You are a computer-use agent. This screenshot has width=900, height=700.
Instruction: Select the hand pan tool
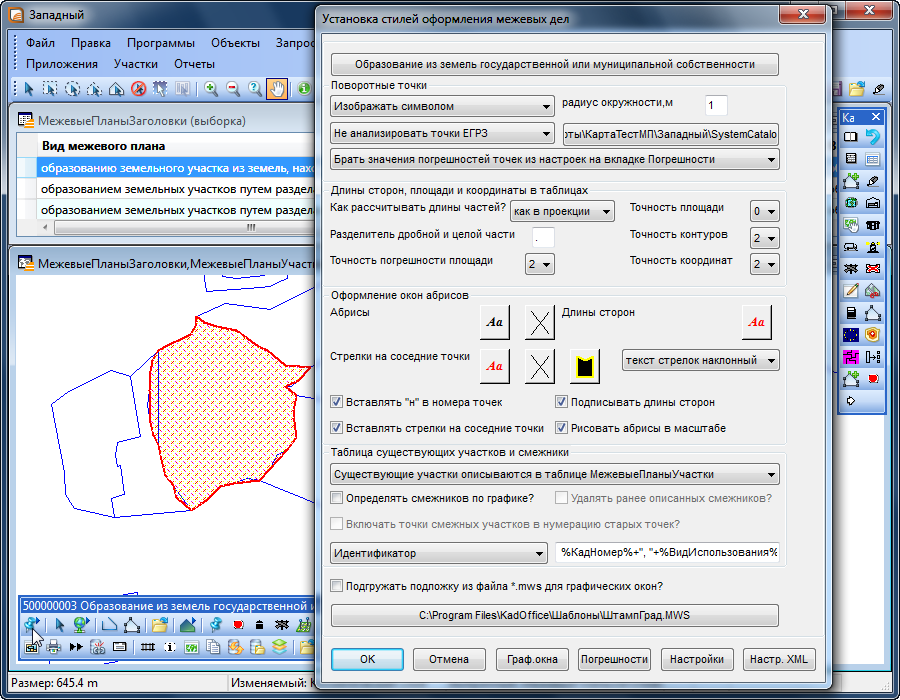(x=277, y=88)
